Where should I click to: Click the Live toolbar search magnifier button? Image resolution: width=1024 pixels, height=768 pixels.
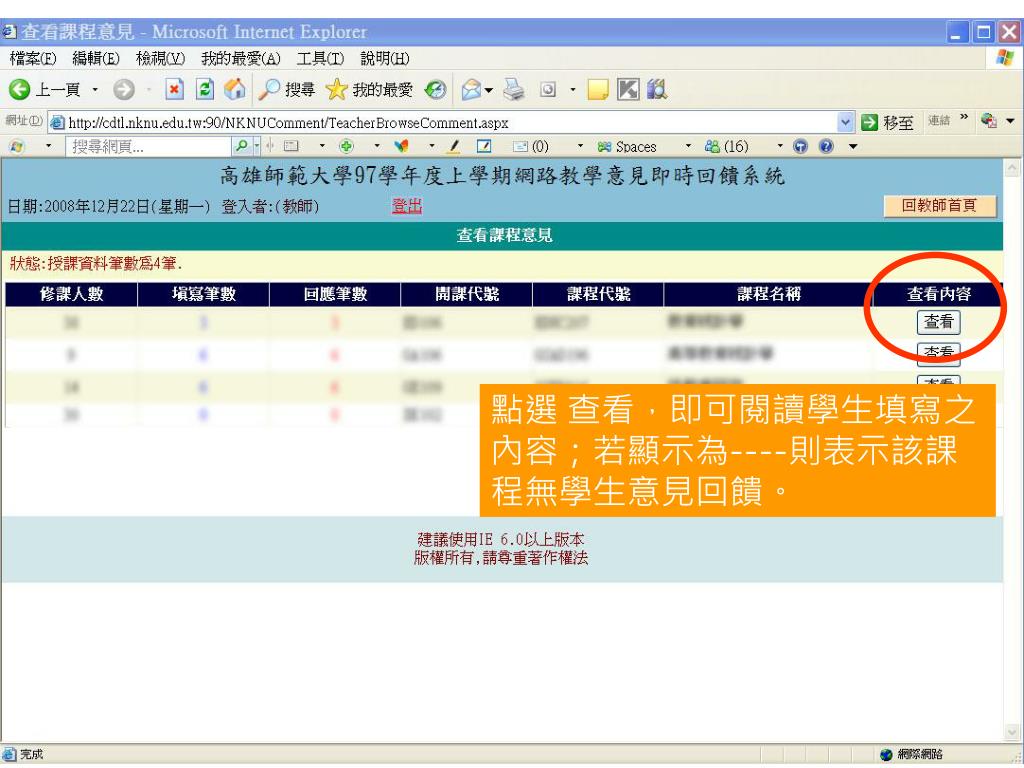[x=241, y=146]
